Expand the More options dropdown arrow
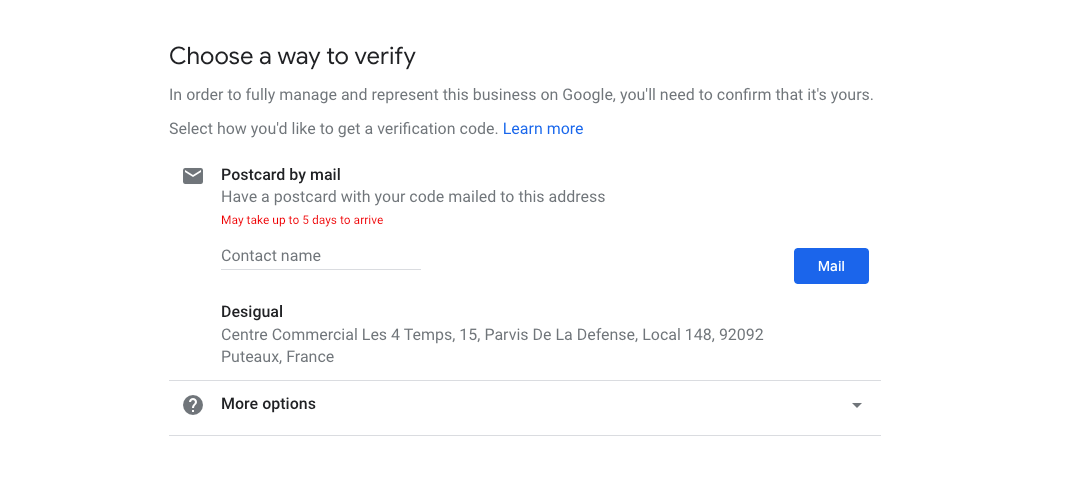This screenshot has width=1069, height=486. pos(857,406)
